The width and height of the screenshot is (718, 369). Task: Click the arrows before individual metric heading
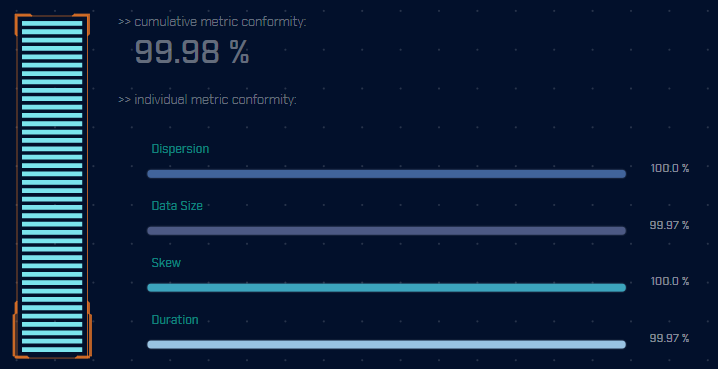[x=124, y=100]
